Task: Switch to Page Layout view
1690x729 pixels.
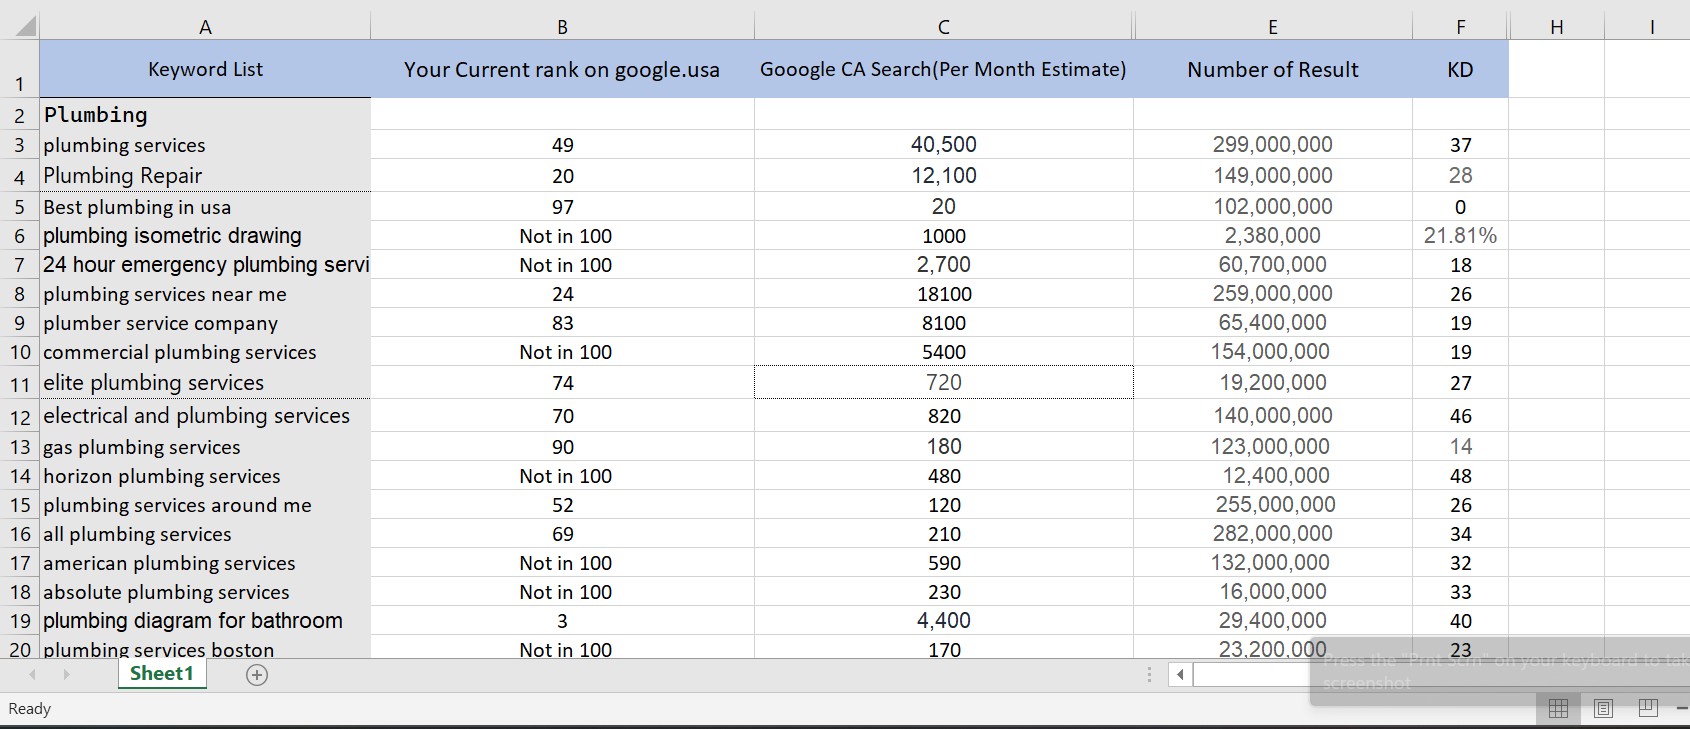Action: point(1603,709)
